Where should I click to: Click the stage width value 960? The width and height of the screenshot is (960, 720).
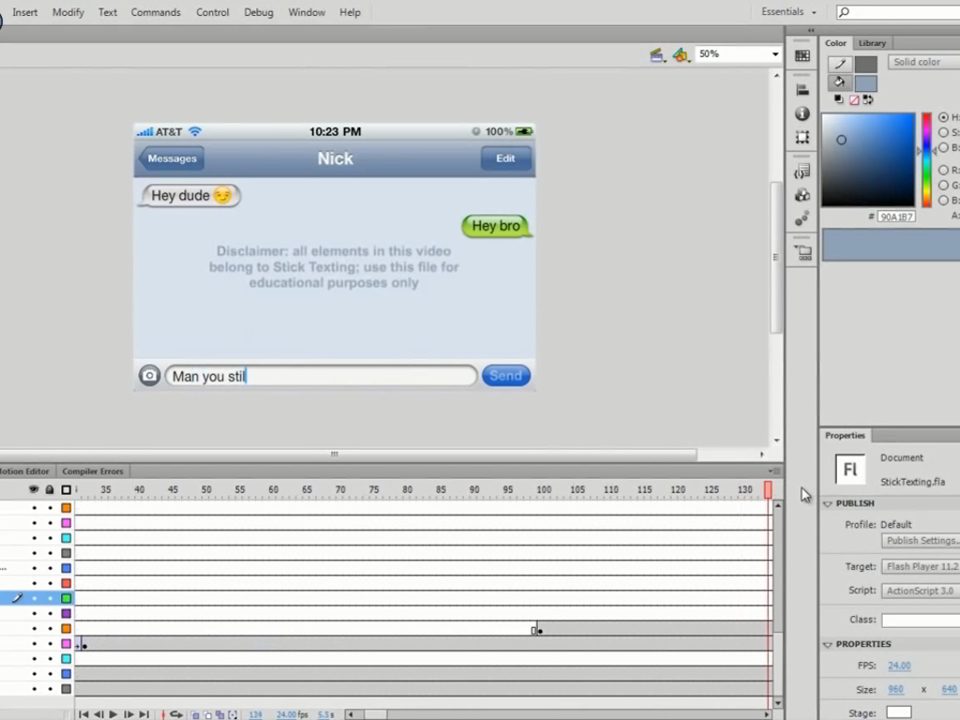tap(896, 689)
